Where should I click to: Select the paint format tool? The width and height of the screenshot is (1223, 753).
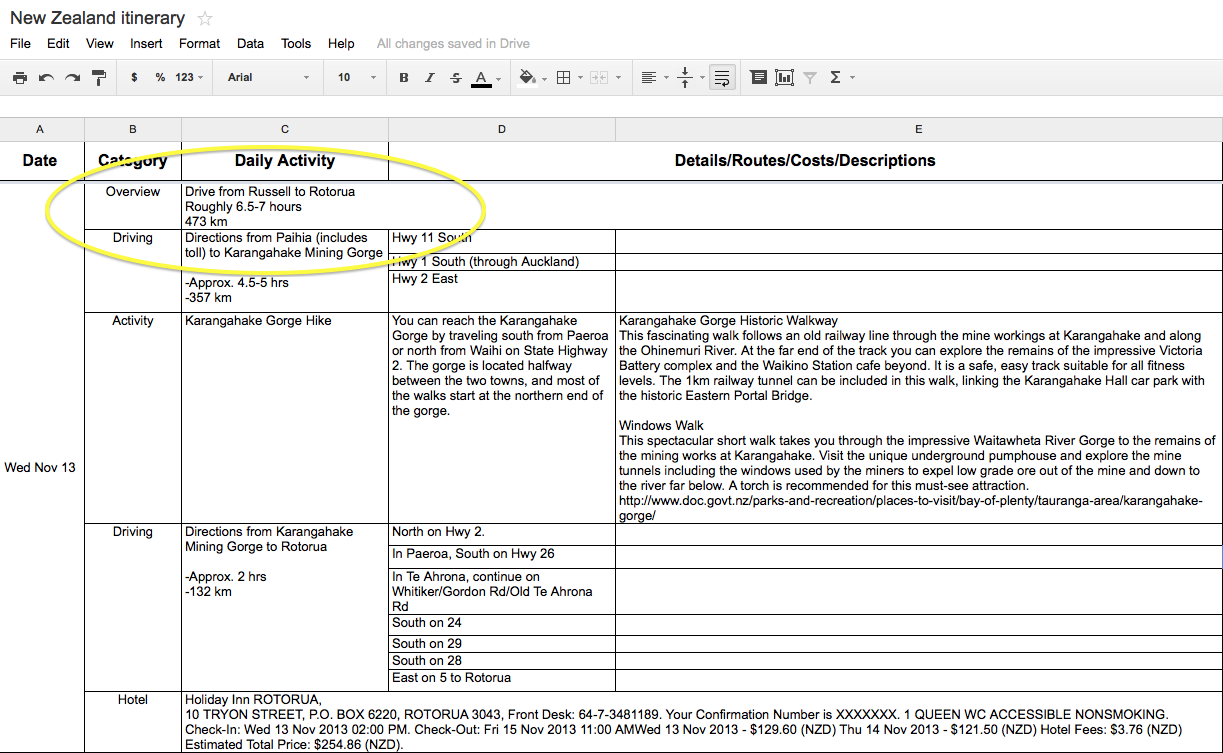point(99,77)
